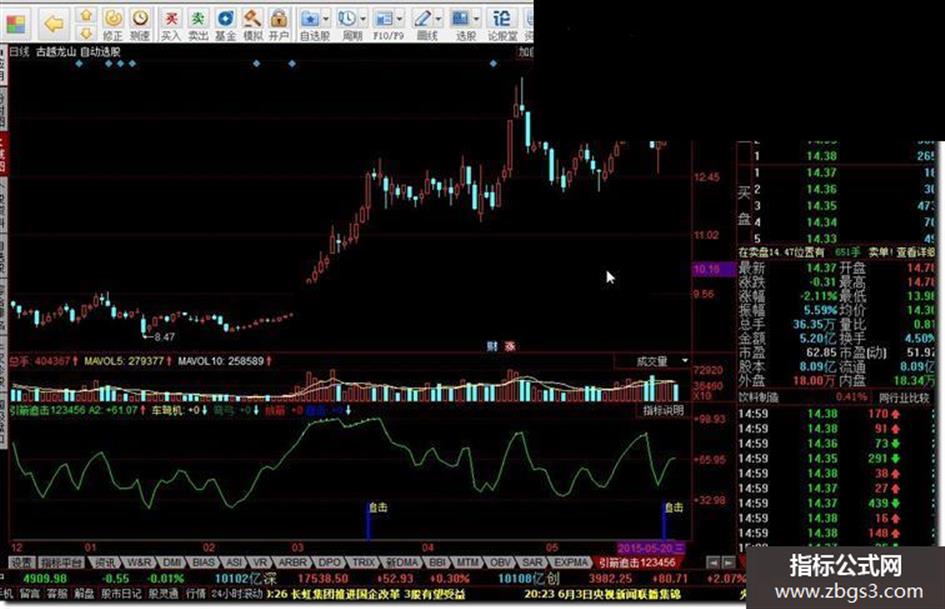Open 股市日记 stock diary
Image resolution: width=945 pixels, height=609 pixels.
point(121,594)
